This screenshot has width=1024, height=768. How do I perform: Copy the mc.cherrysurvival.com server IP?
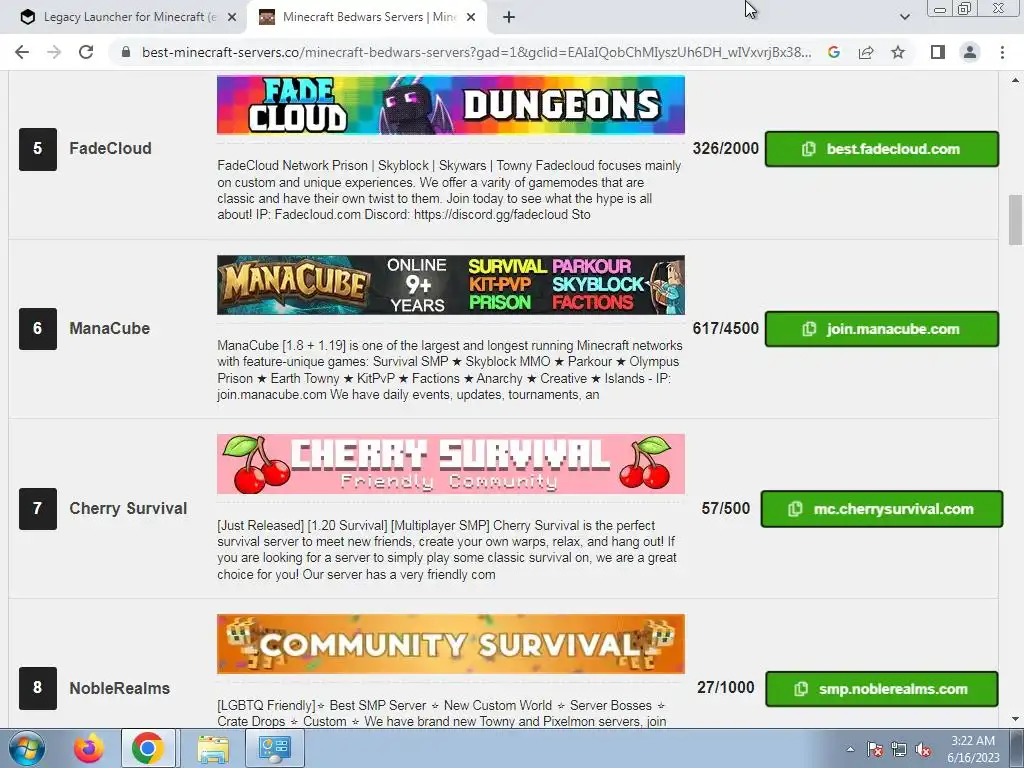tap(882, 509)
